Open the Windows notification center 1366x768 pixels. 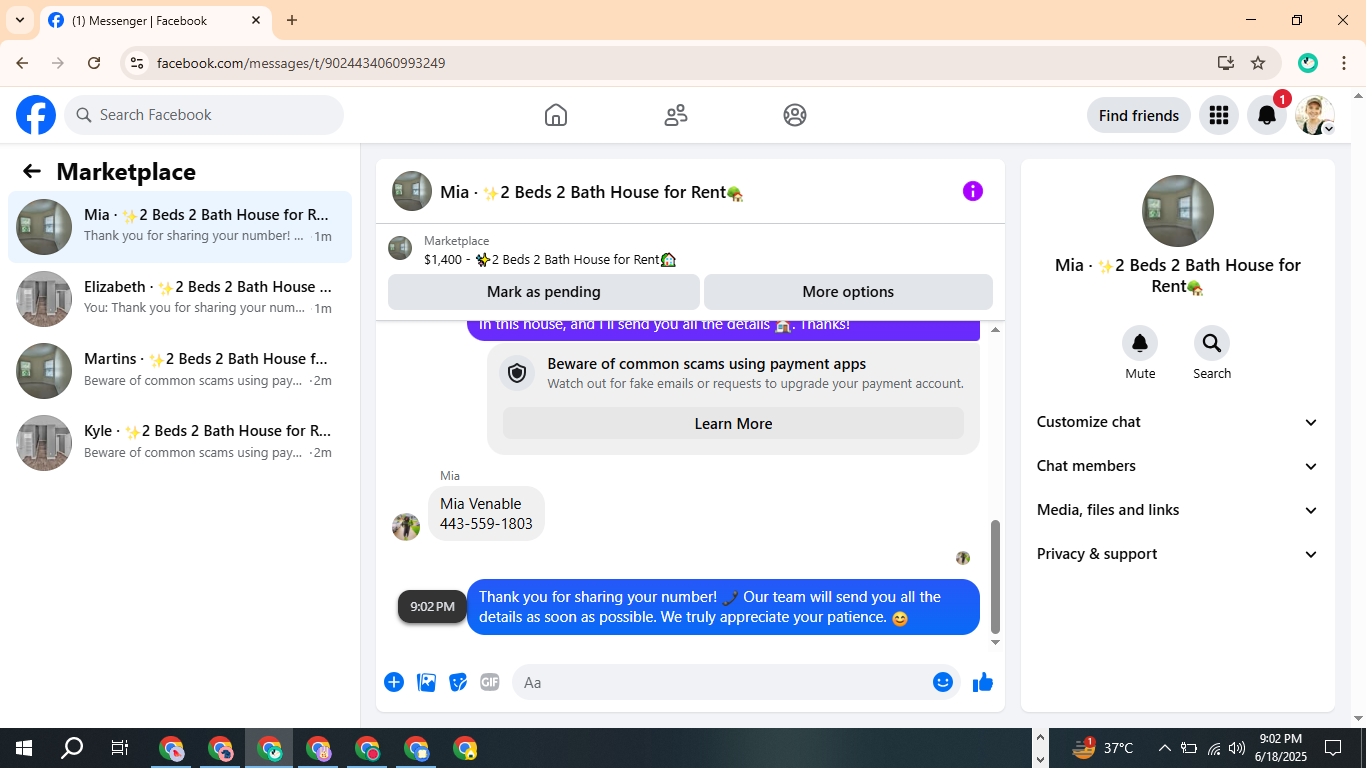click(1333, 748)
